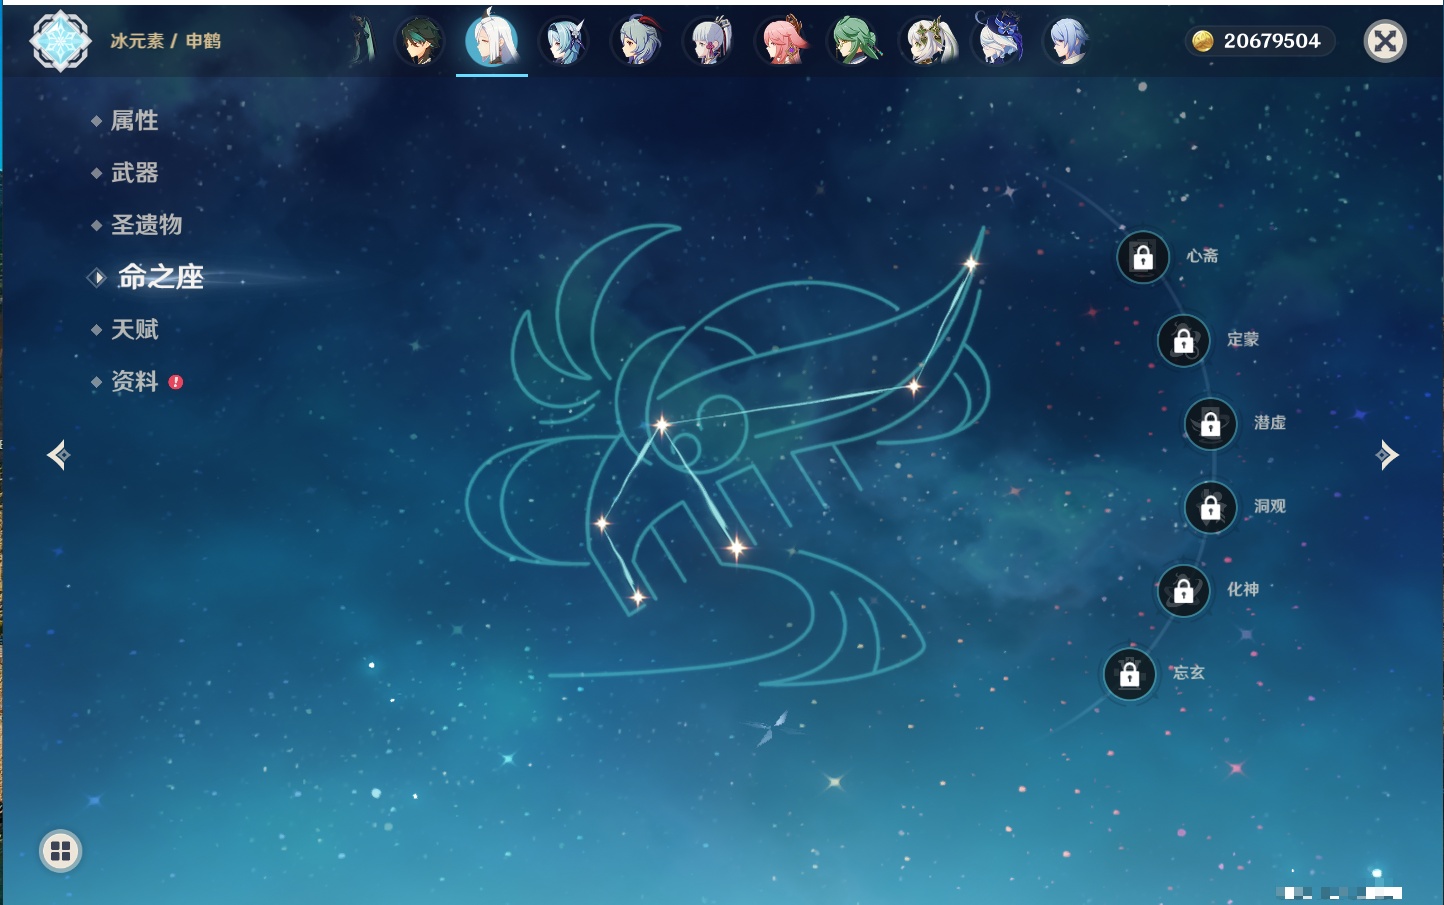Open locked constellation 心斋
Viewport: 1444px width, 905px height.
[1143, 257]
